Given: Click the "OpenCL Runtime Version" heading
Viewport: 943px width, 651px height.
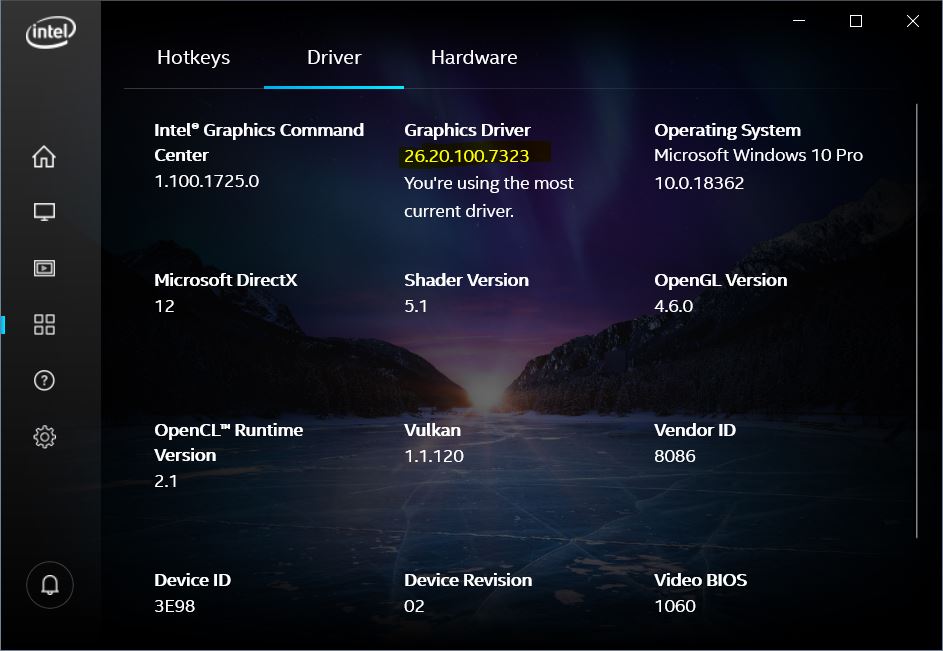Looking at the screenshot, I should tap(229, 442).
